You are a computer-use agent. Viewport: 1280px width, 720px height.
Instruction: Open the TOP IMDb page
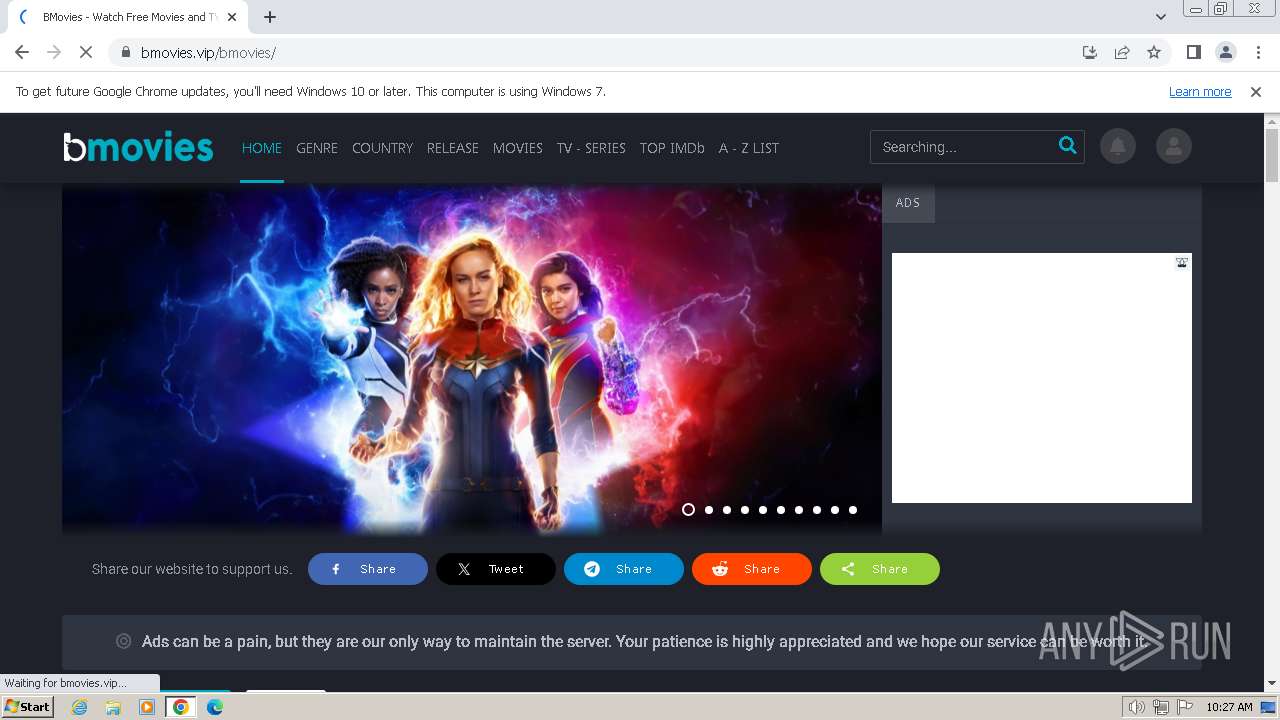pos(672,147)
